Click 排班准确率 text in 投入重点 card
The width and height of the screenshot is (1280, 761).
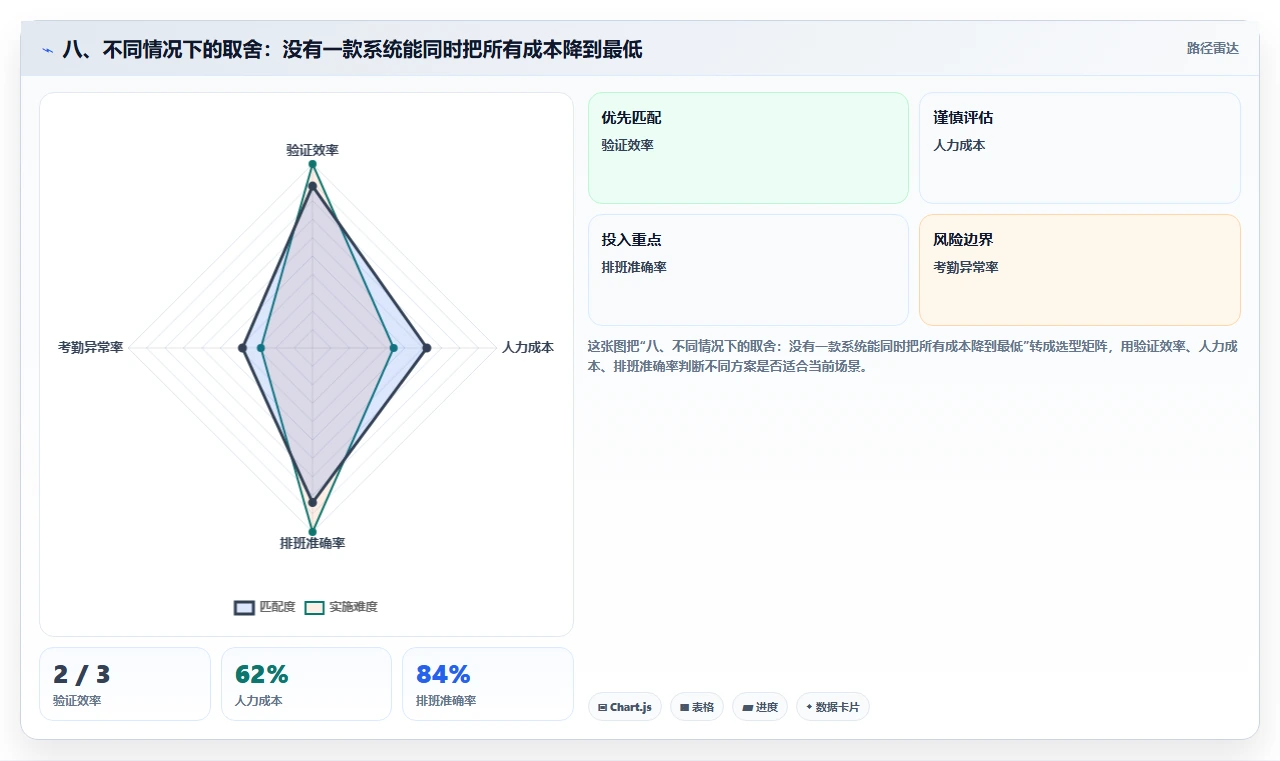coord(634,267)
